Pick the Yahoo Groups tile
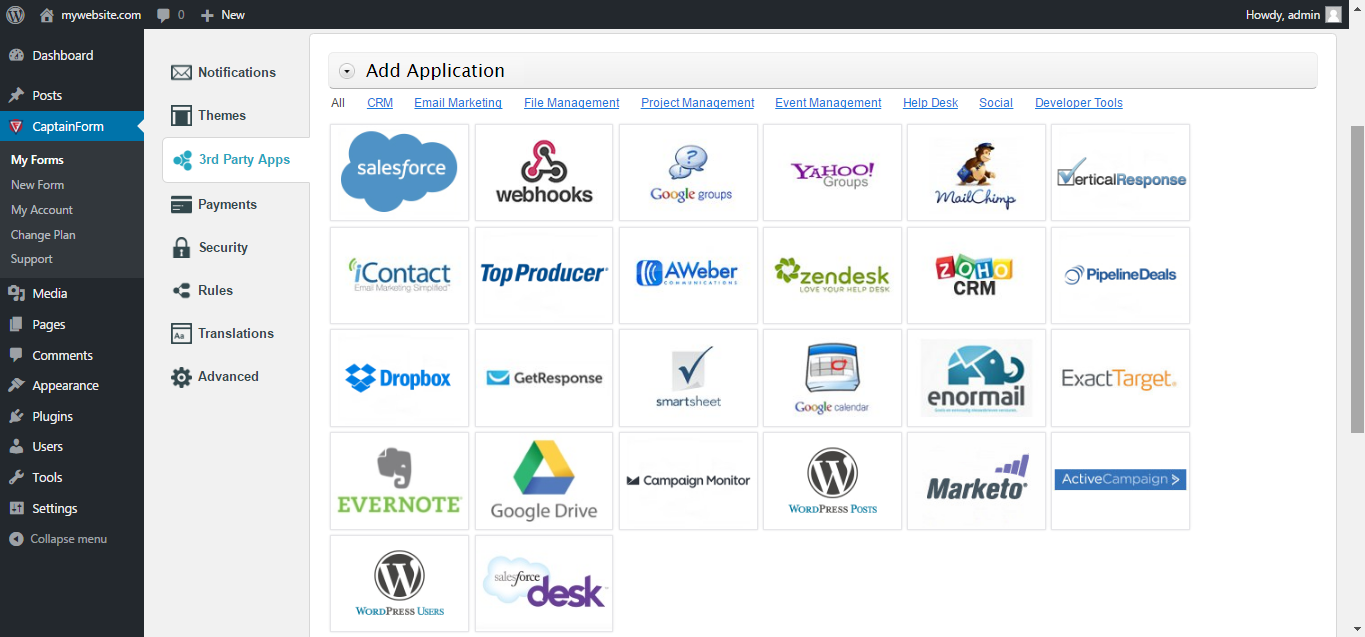Screen dimensions: 1365x637 (832, 172)
